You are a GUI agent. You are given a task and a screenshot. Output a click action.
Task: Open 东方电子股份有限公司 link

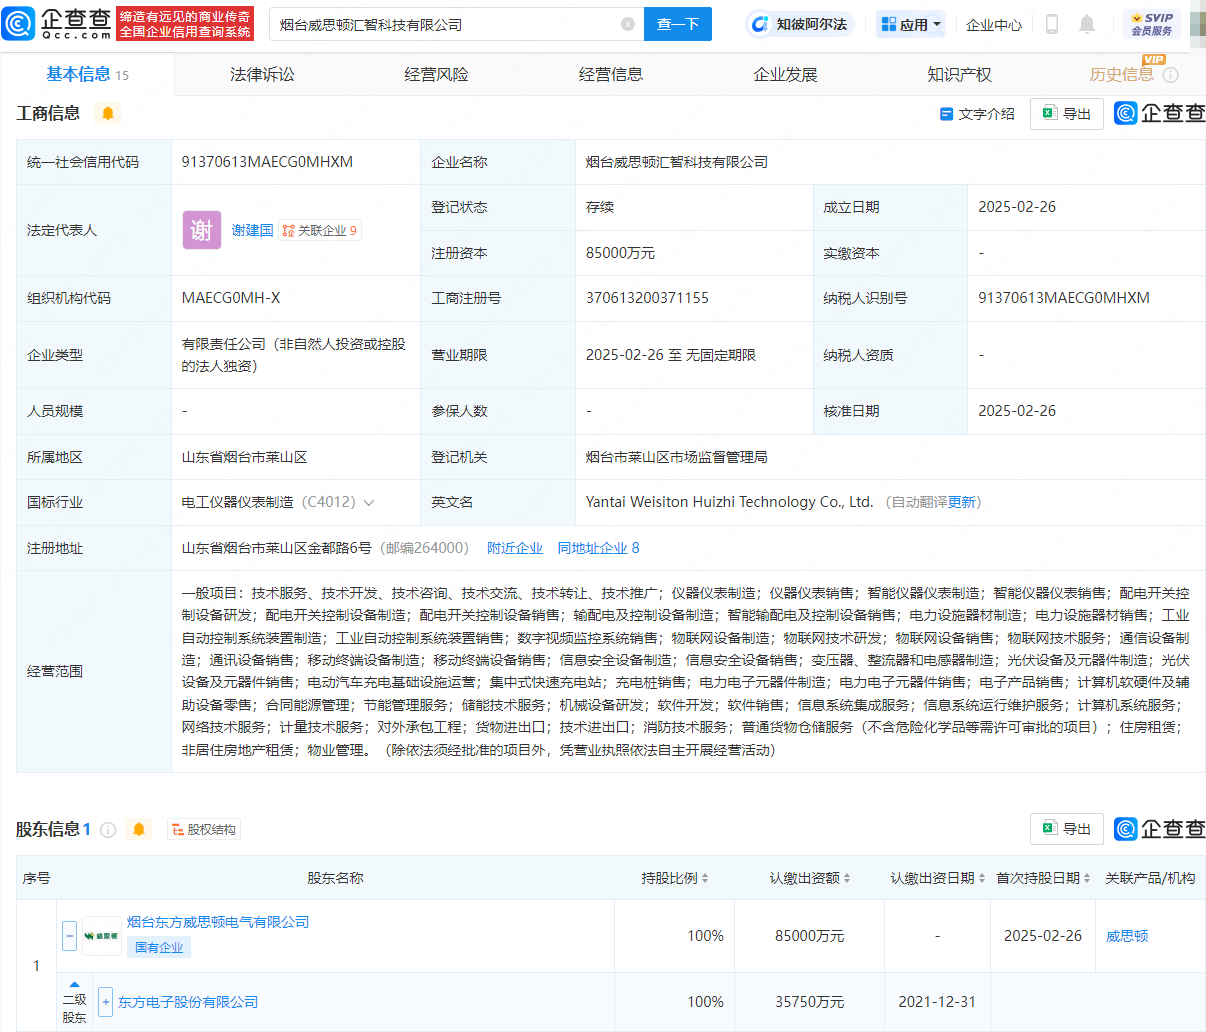click(x=188, y=1002)
